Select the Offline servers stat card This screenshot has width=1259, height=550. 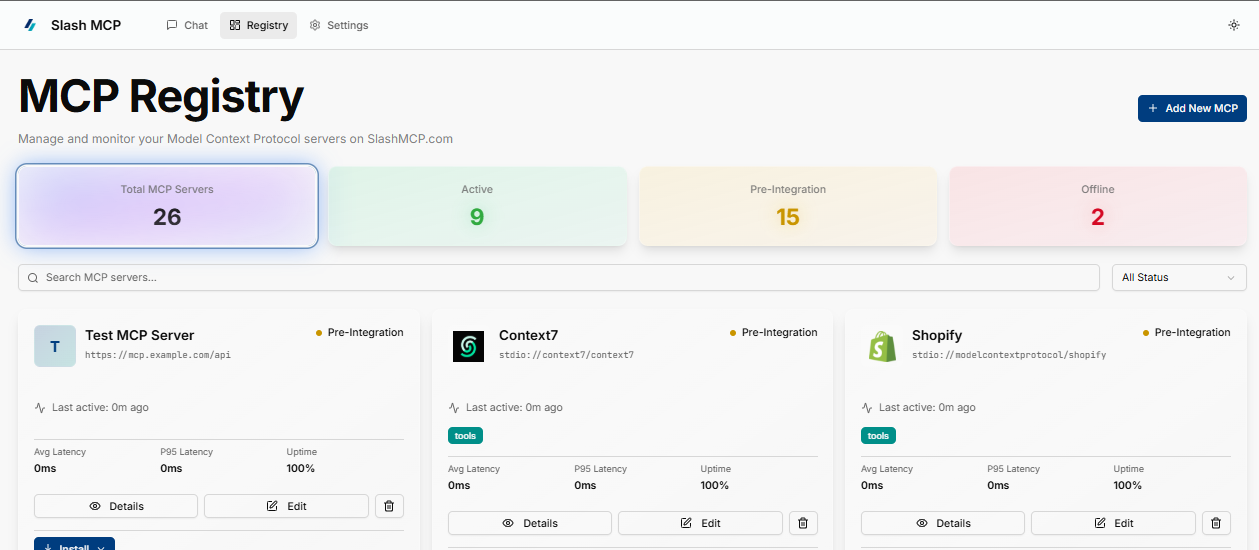[1097, 206]
